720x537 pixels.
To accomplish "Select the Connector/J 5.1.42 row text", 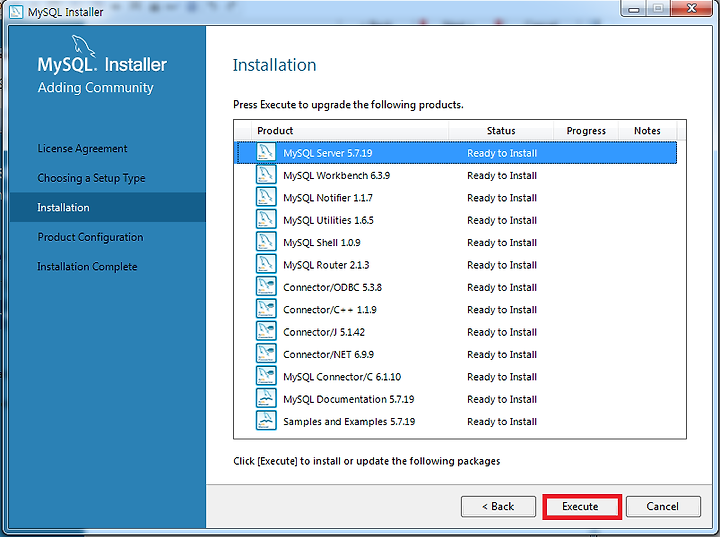I will click(x=324, y=332).
